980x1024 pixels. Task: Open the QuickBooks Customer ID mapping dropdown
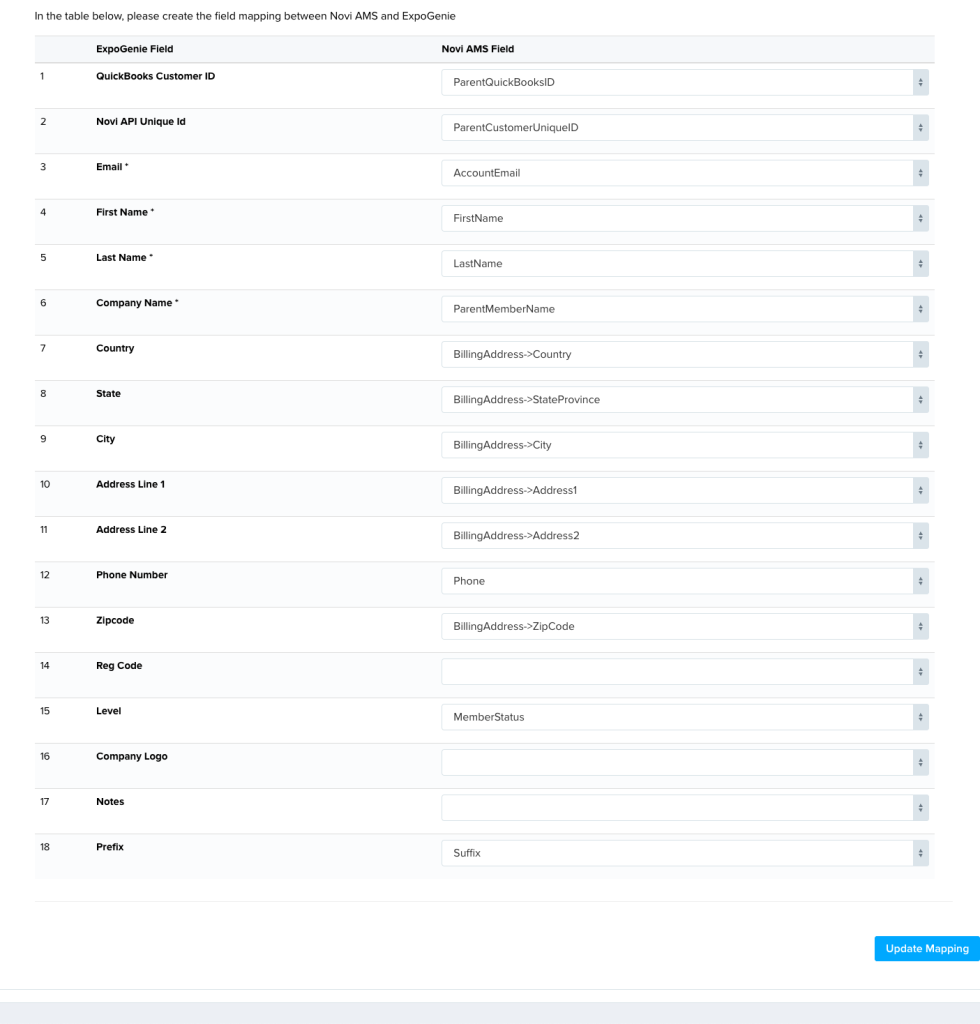(x=685, y=82)
